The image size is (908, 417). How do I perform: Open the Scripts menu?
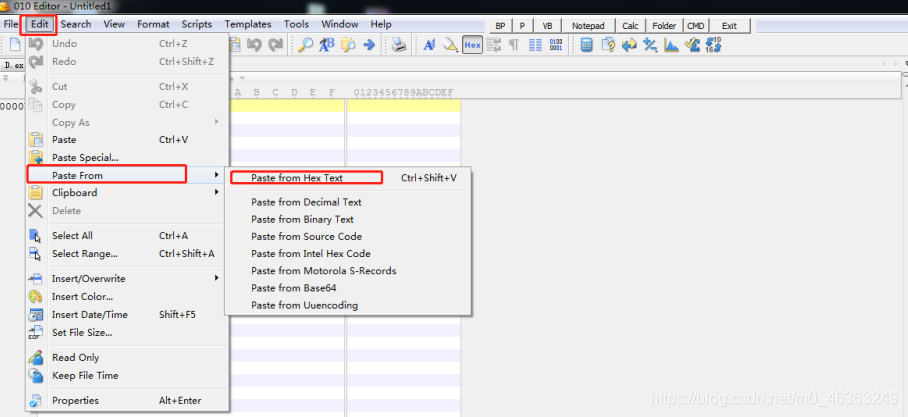click(197, 24)
